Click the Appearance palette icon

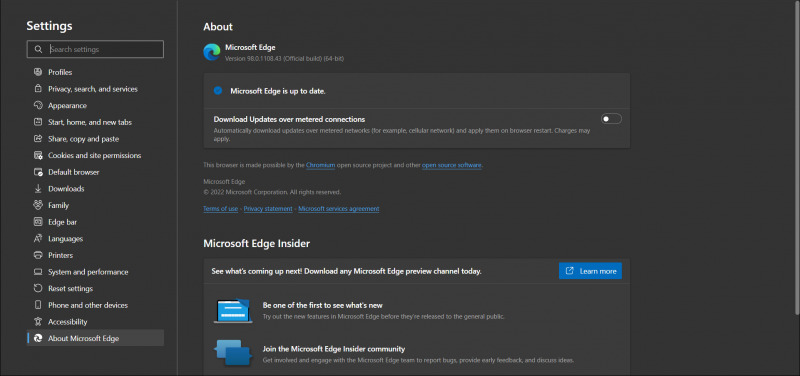click(38, 106)
